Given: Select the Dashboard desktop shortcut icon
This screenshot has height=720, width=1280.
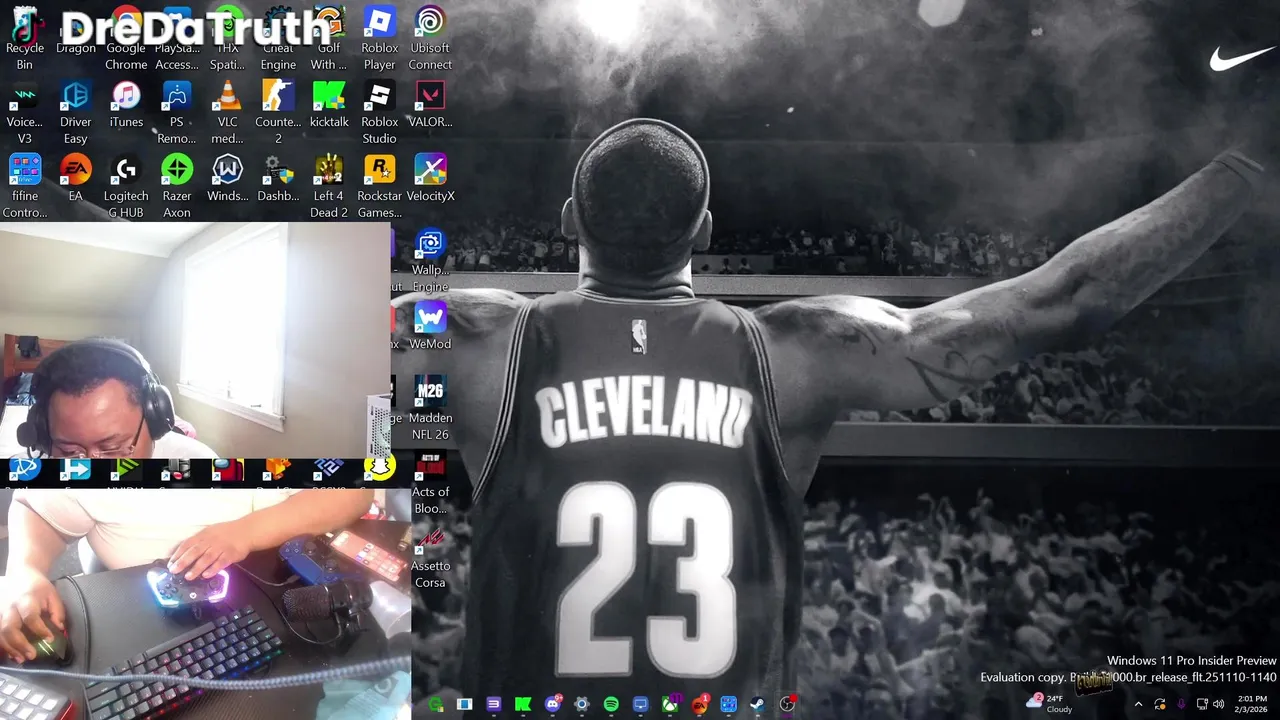Looking at the screenshot, I should (278, 180).
